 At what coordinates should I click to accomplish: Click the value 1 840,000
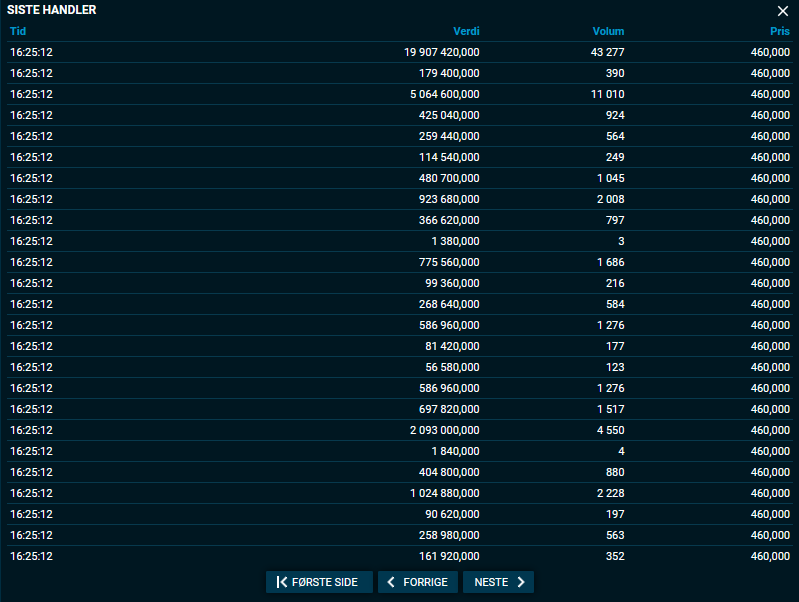point(455,451)
